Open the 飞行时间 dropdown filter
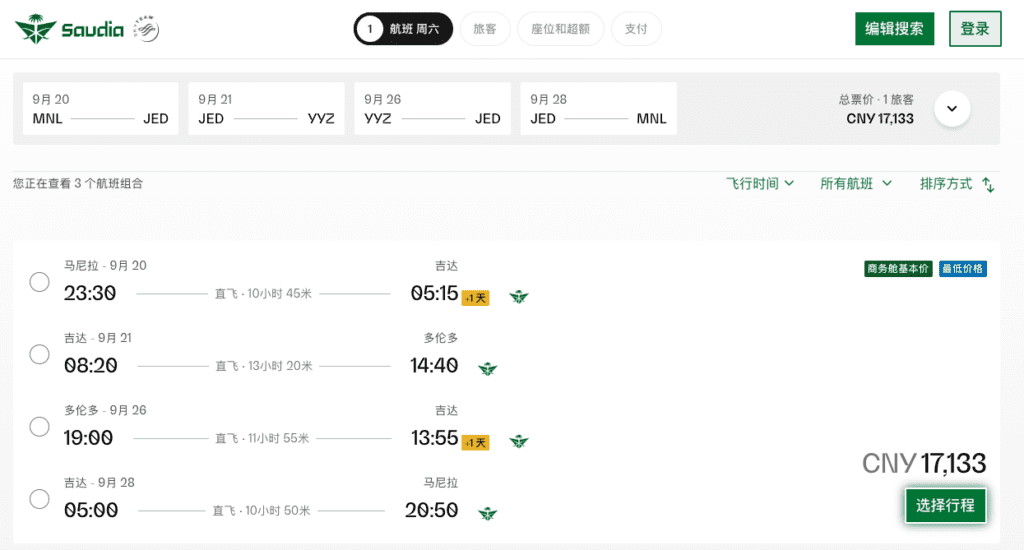This screenshot has height=550, width=1024. [x=760, y=184]
